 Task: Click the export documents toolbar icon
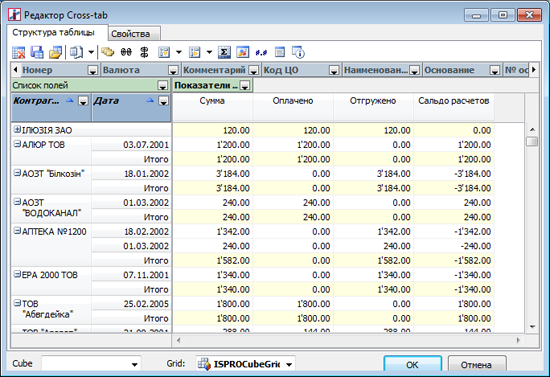(x=76, y=53)
